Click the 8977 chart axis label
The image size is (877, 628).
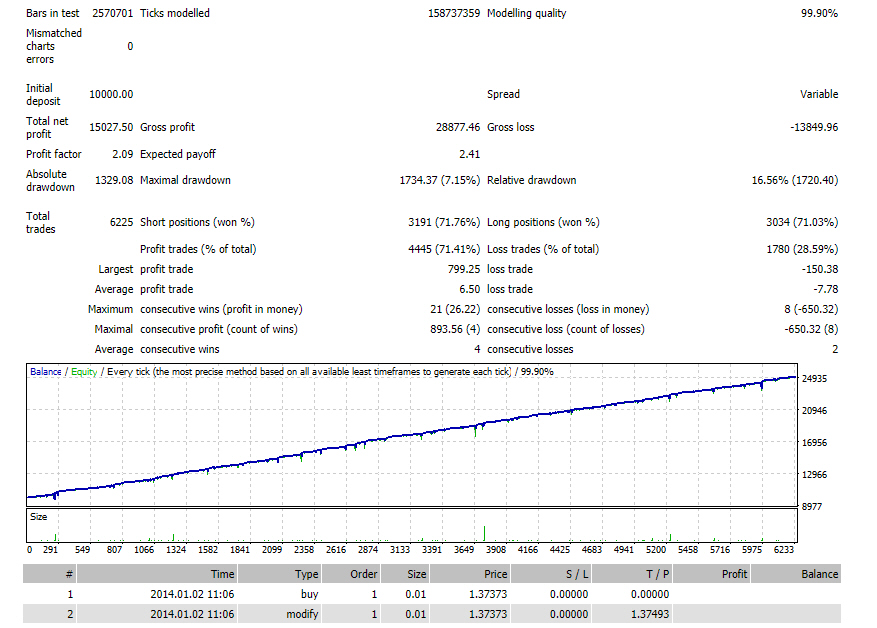(812, 507)
